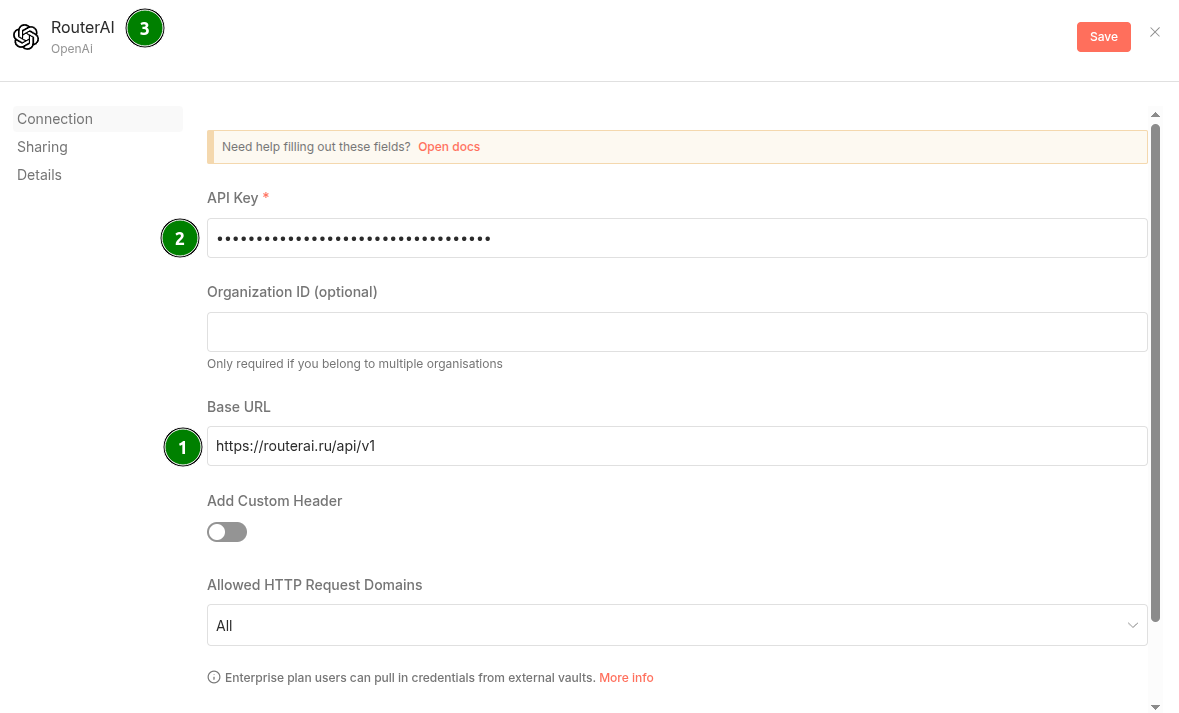Image resolution: width=1179 pixels, height=713 pixels.
Task: Click the RouterAI credential name
Action: pos(83,28)
